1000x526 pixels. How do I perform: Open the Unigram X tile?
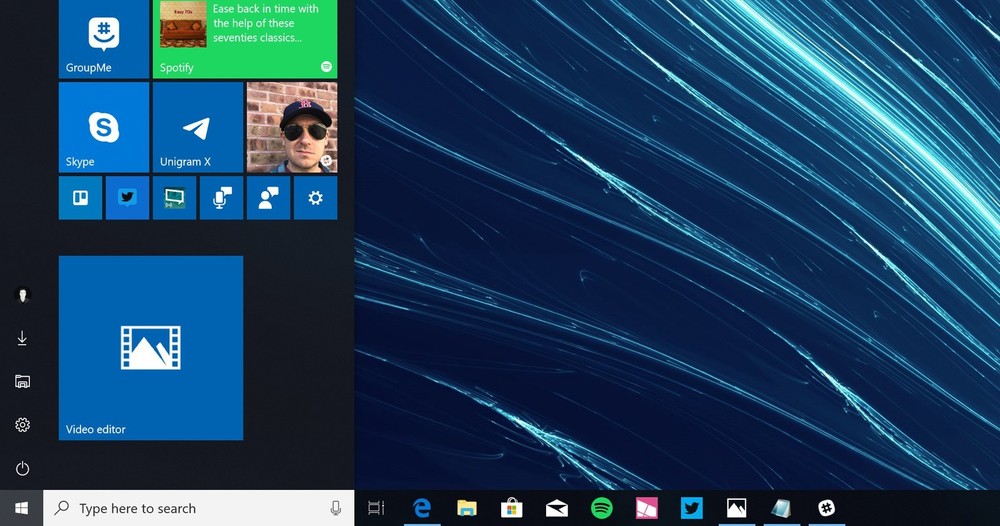coord(197,127)
